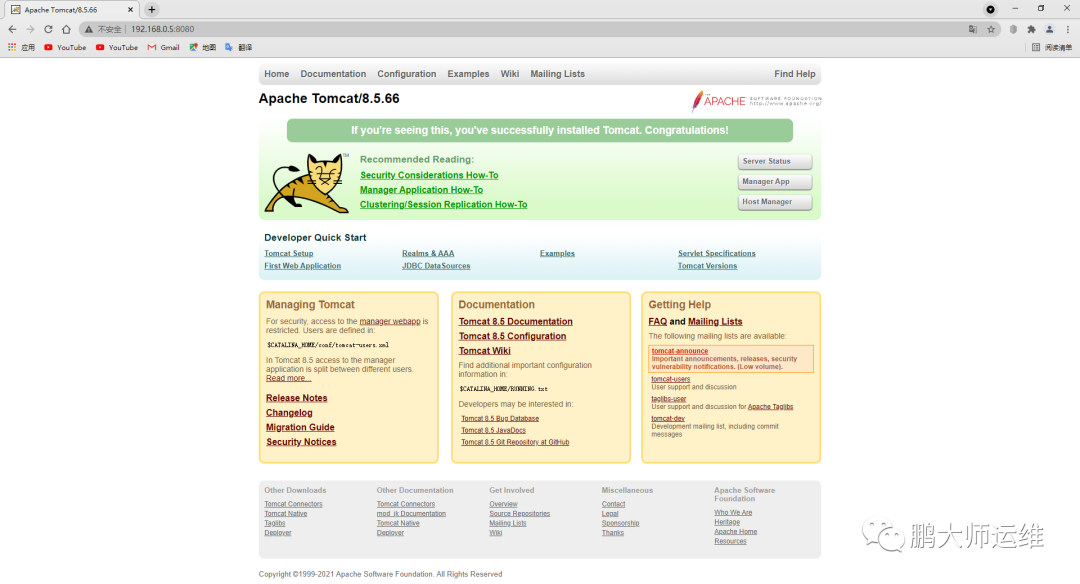Screen dimensions: 1080x584
Task: Click the translate page icon
Action: (973, 29)
